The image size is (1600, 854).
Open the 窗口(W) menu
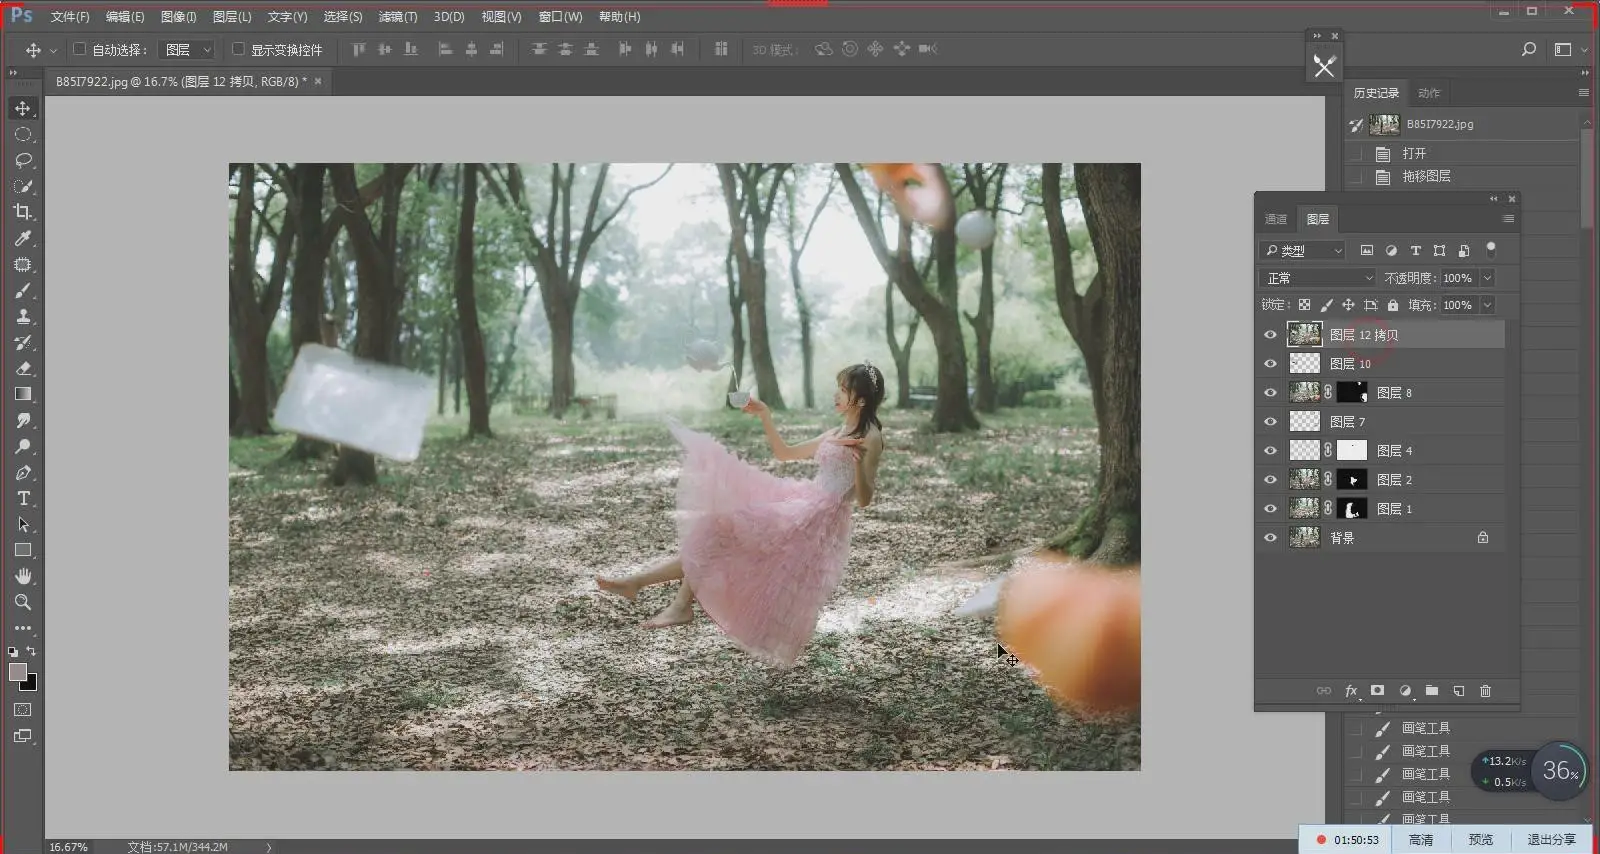pyautogui.click(x=560, y=17)
